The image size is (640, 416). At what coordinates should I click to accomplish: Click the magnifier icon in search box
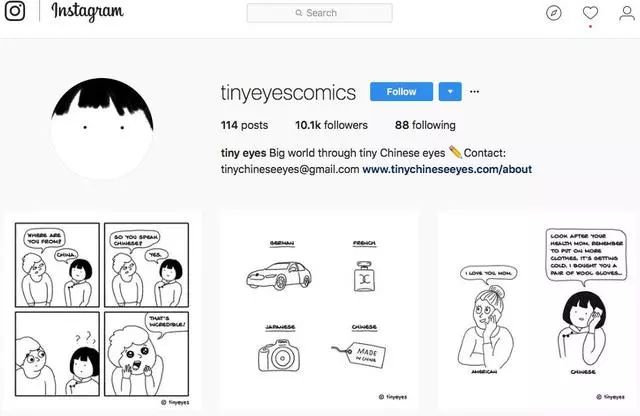point(299,13)
